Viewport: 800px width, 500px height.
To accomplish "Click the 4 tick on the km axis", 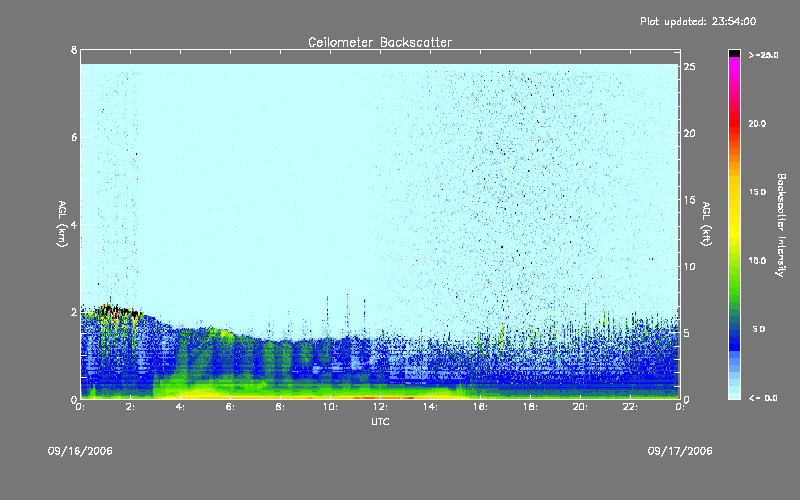I will pos(74,224).
